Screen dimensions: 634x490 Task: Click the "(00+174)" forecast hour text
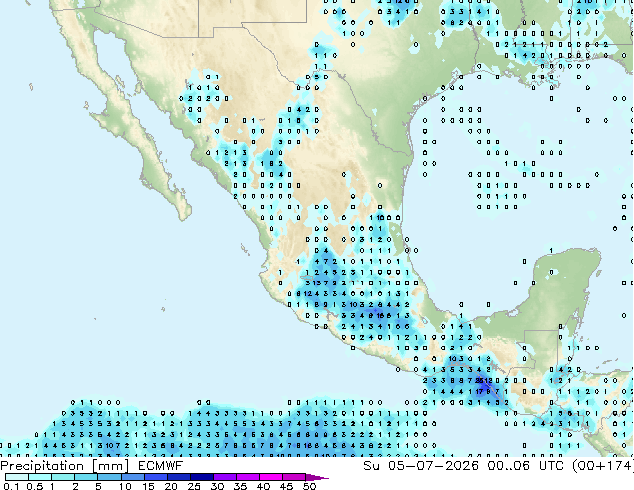coord(603,466)
